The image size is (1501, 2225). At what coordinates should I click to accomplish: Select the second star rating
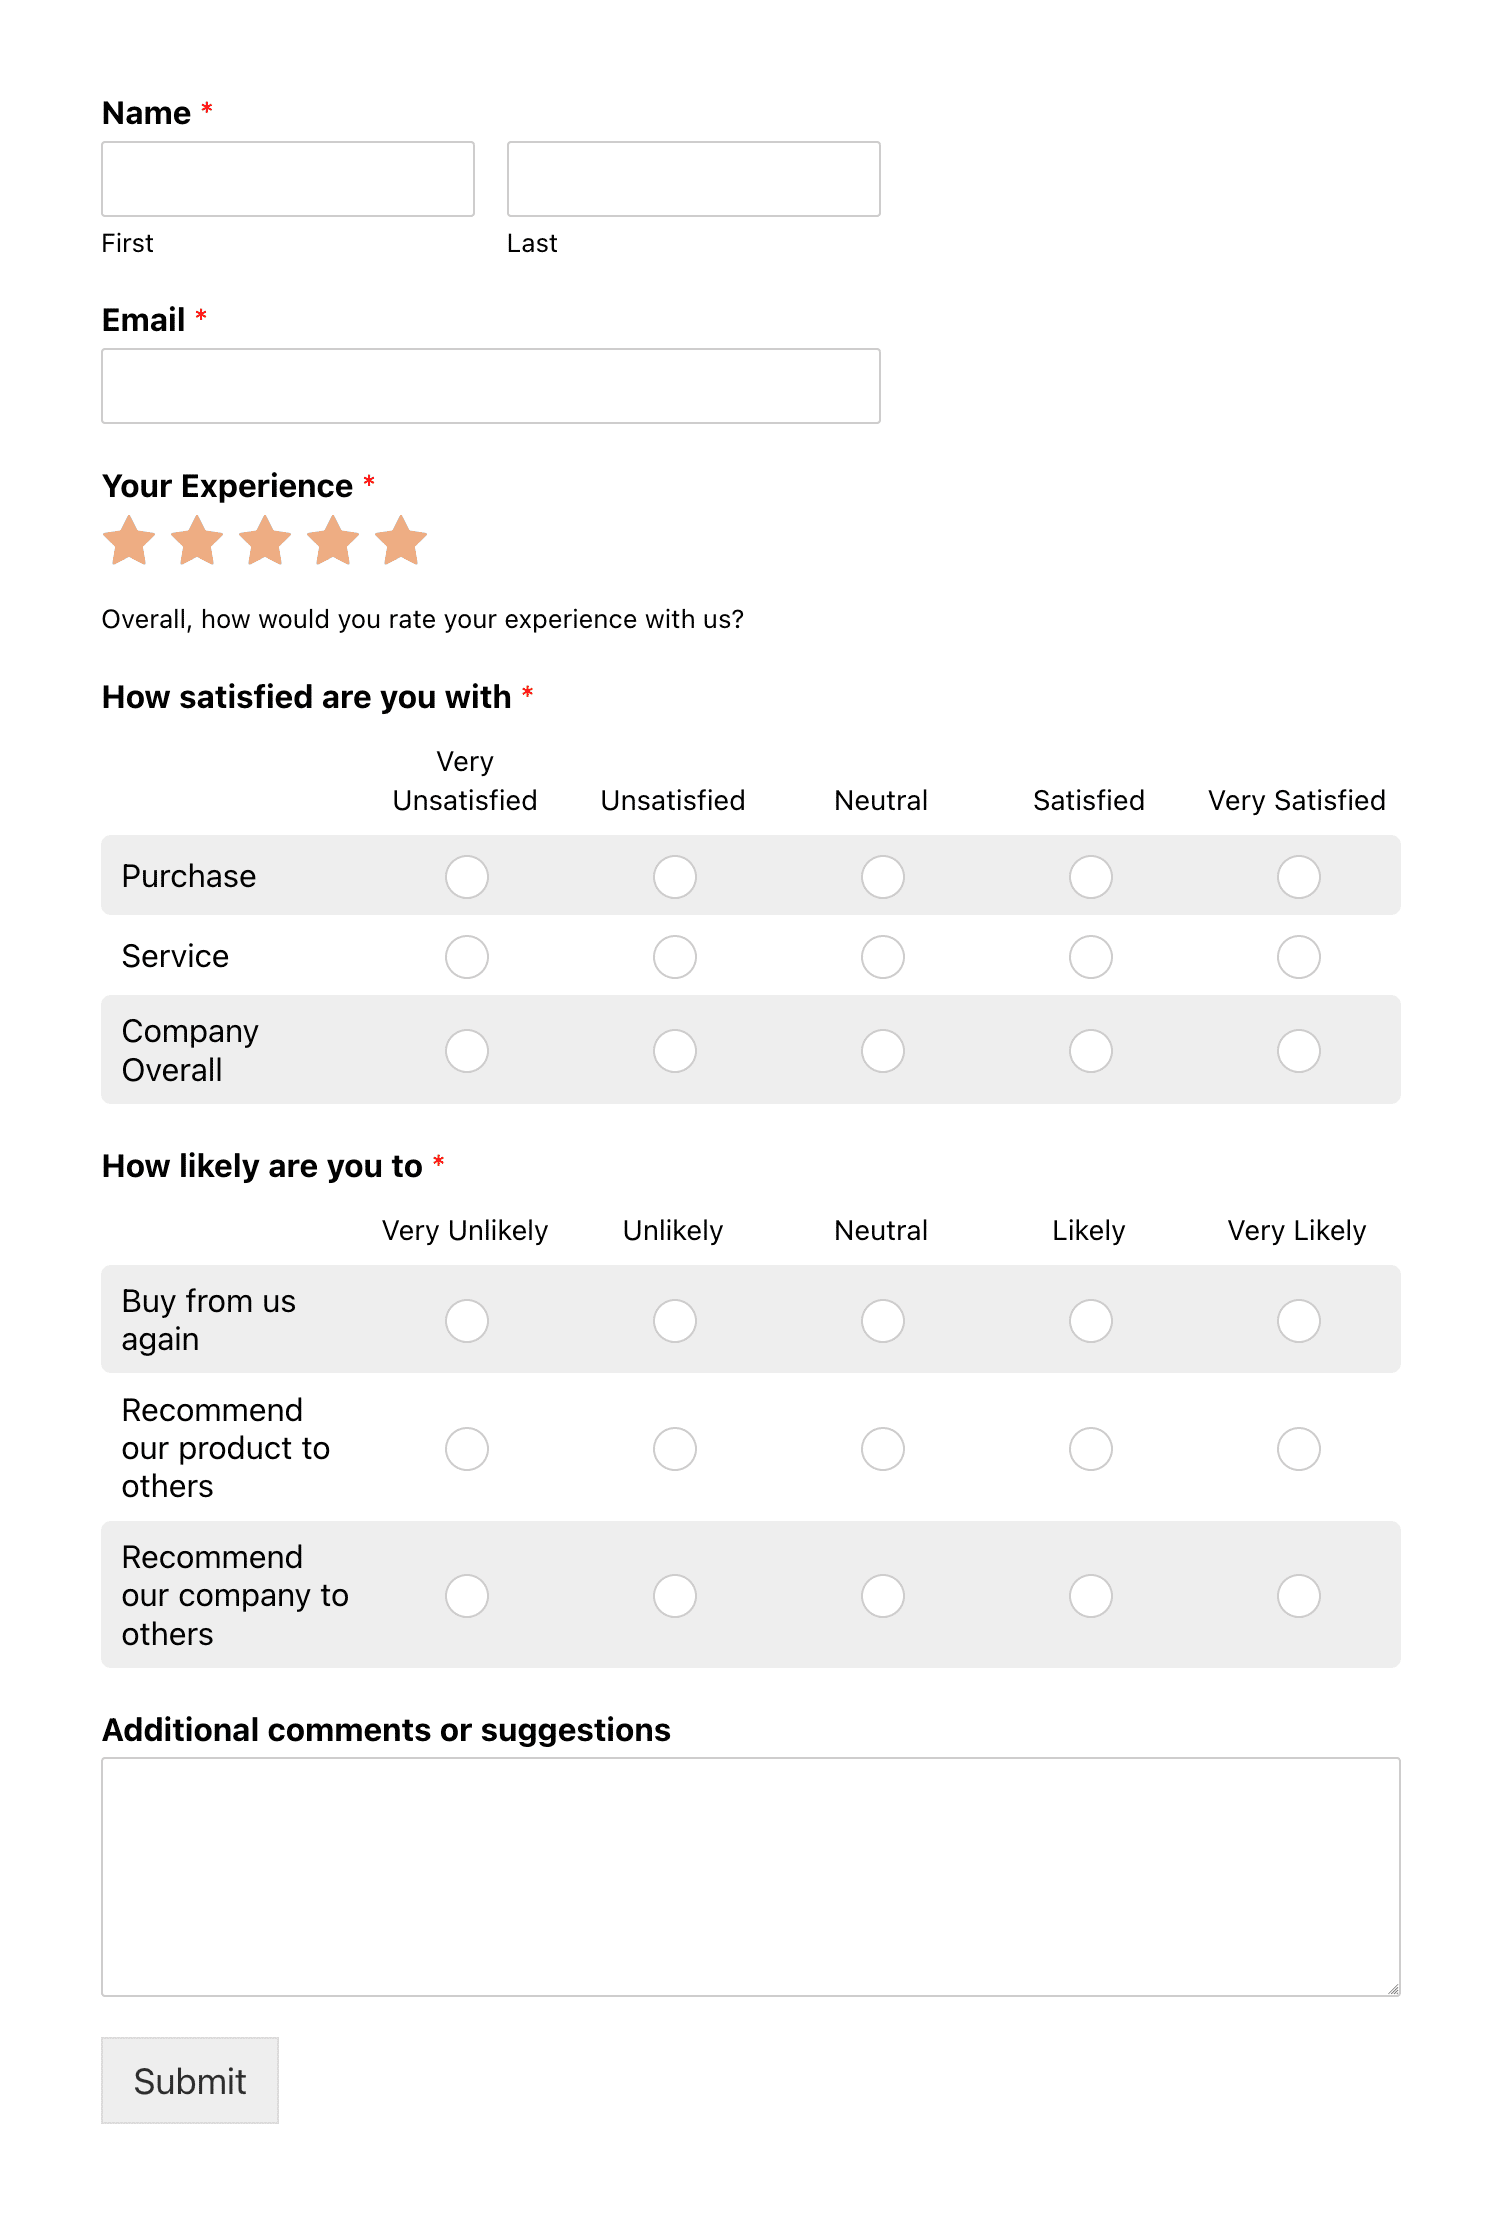pos(197,541)
